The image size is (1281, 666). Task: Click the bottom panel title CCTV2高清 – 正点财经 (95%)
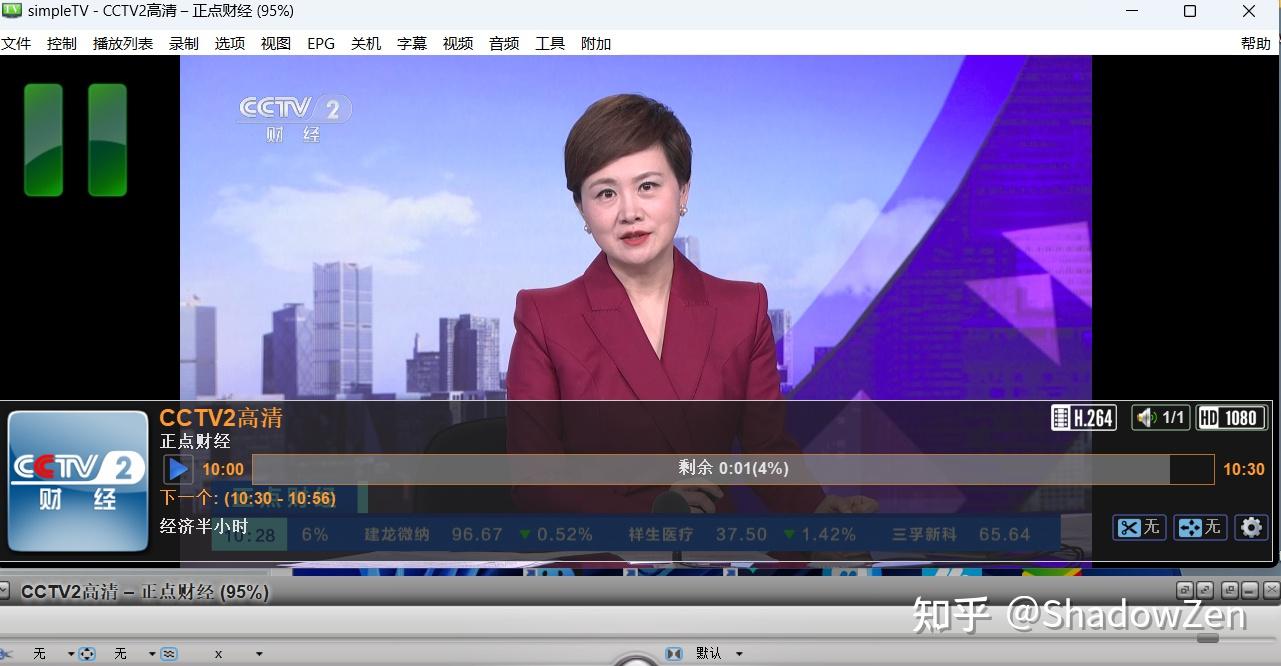tap(145, 592)
